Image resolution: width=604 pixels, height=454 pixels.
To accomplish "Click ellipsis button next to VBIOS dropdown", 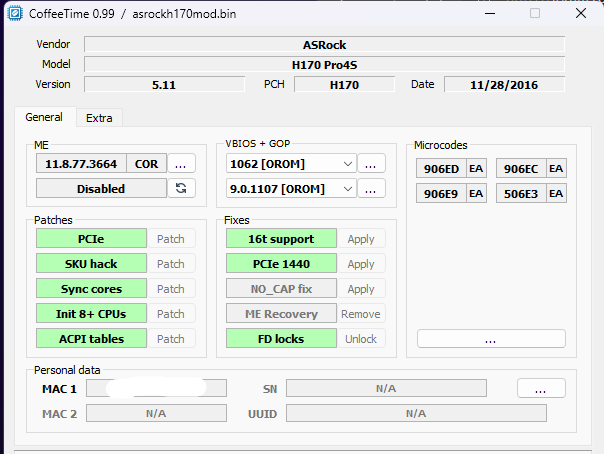I will click(371, 163).
